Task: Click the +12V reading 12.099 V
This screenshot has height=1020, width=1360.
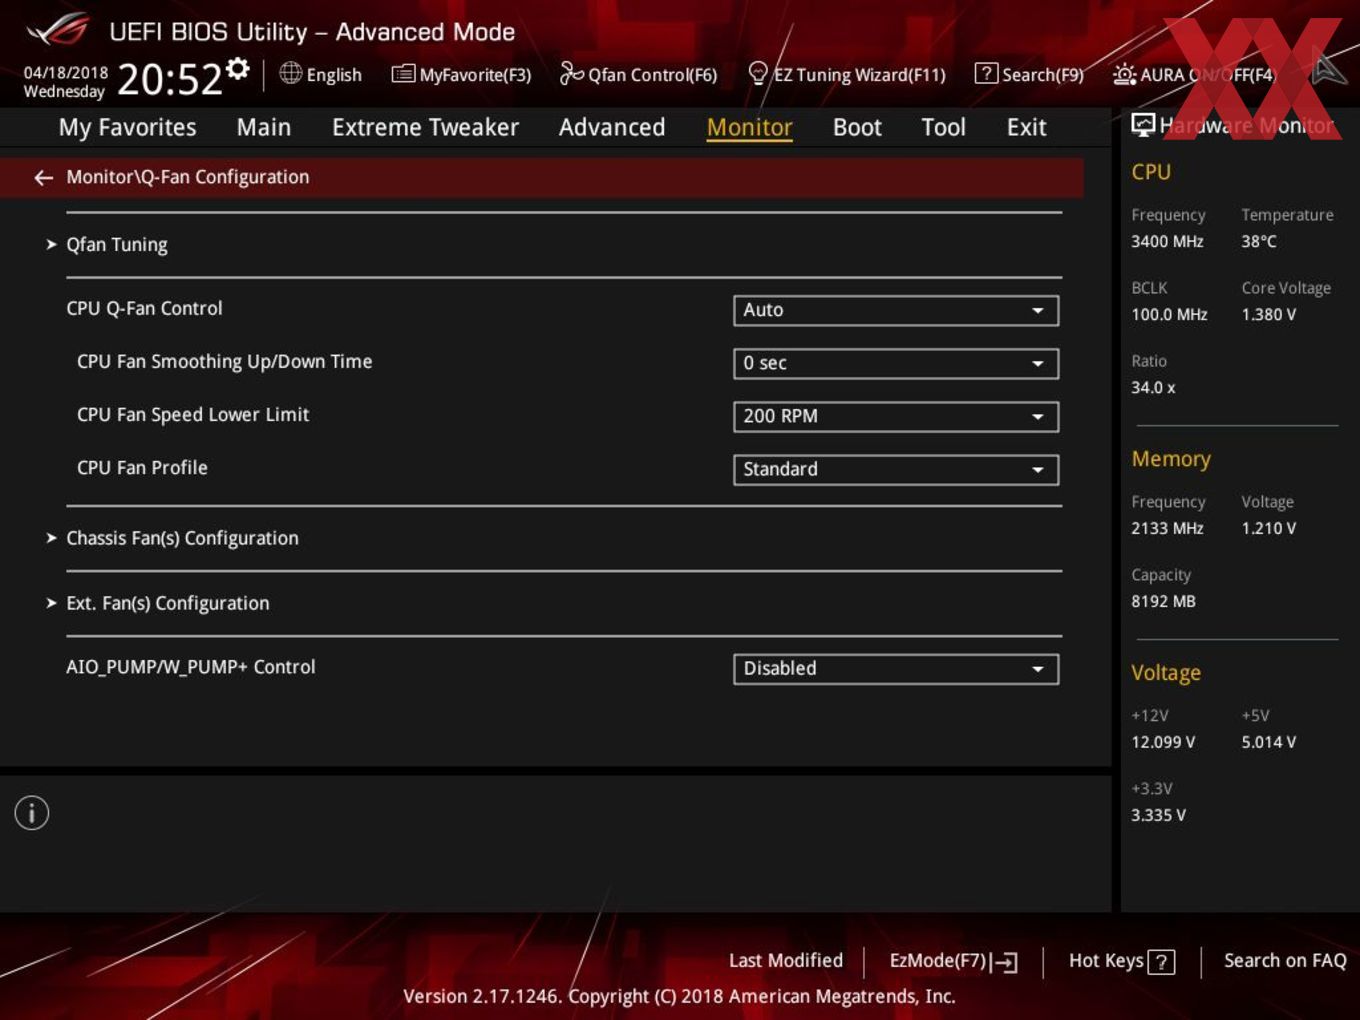Action: 1163,742
